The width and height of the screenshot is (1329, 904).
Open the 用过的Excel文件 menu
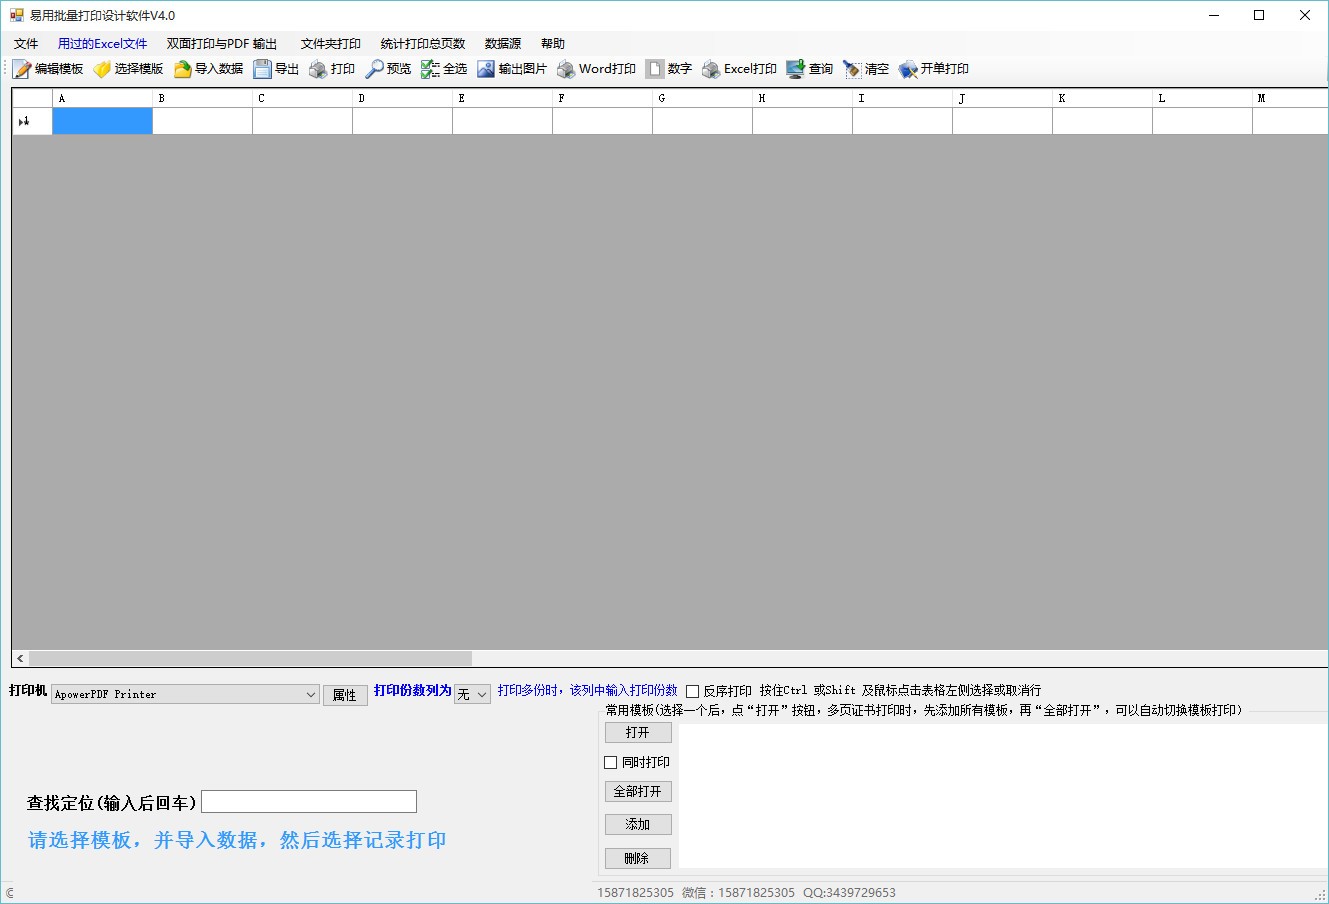pos(102,44)
